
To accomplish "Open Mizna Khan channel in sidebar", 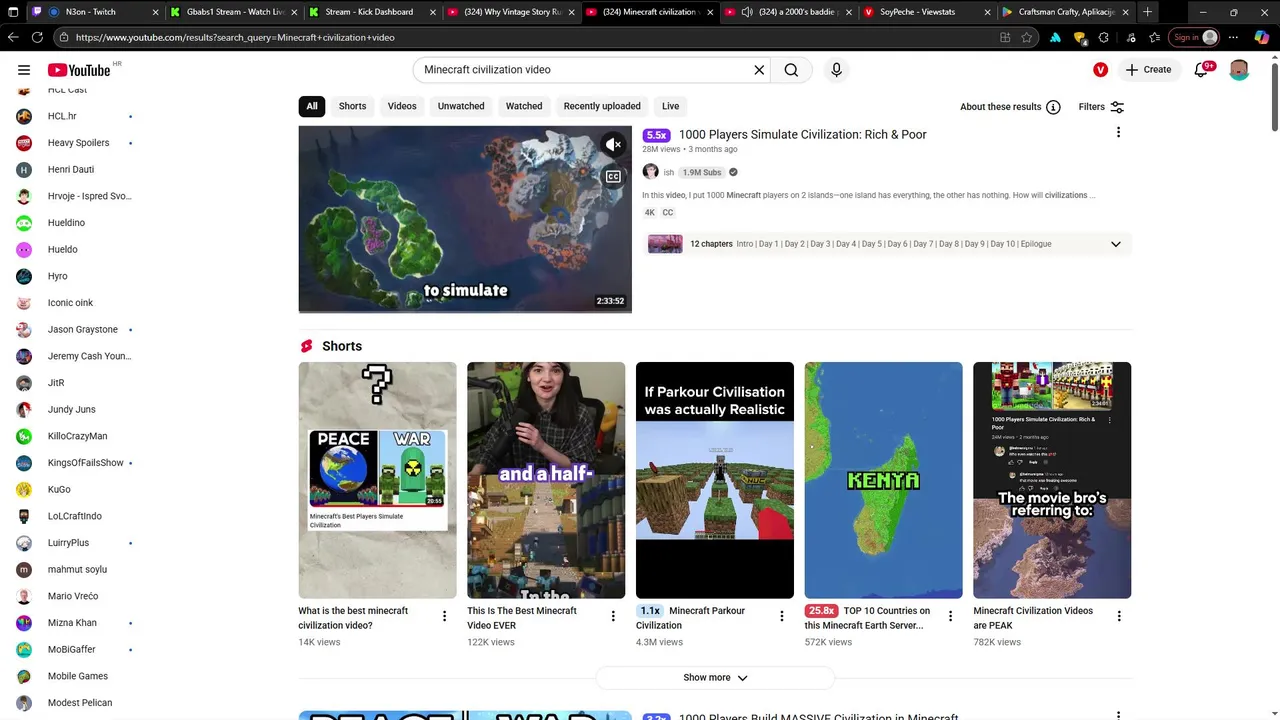I will tap(74, 623).
